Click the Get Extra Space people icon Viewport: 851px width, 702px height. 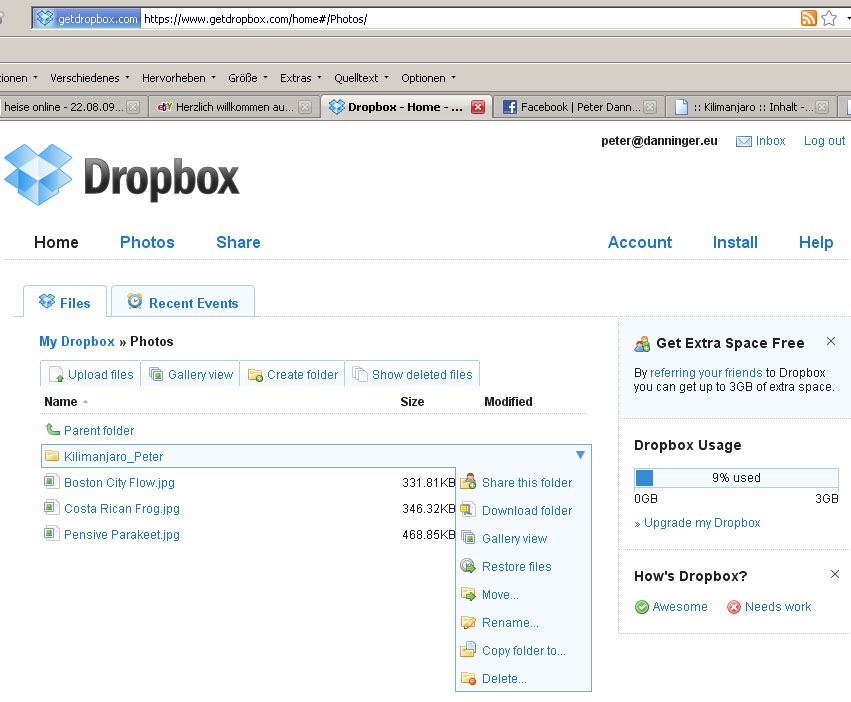[642, 344]
